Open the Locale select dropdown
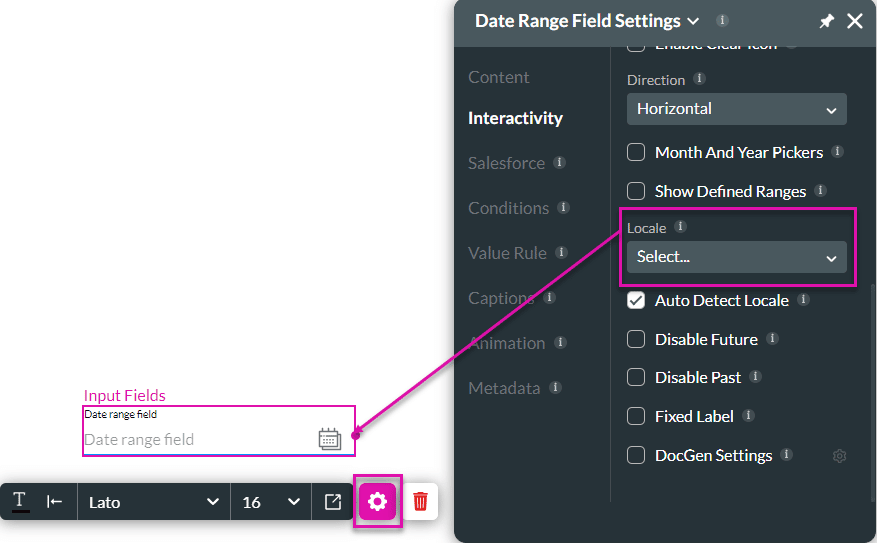 (736, 257)
